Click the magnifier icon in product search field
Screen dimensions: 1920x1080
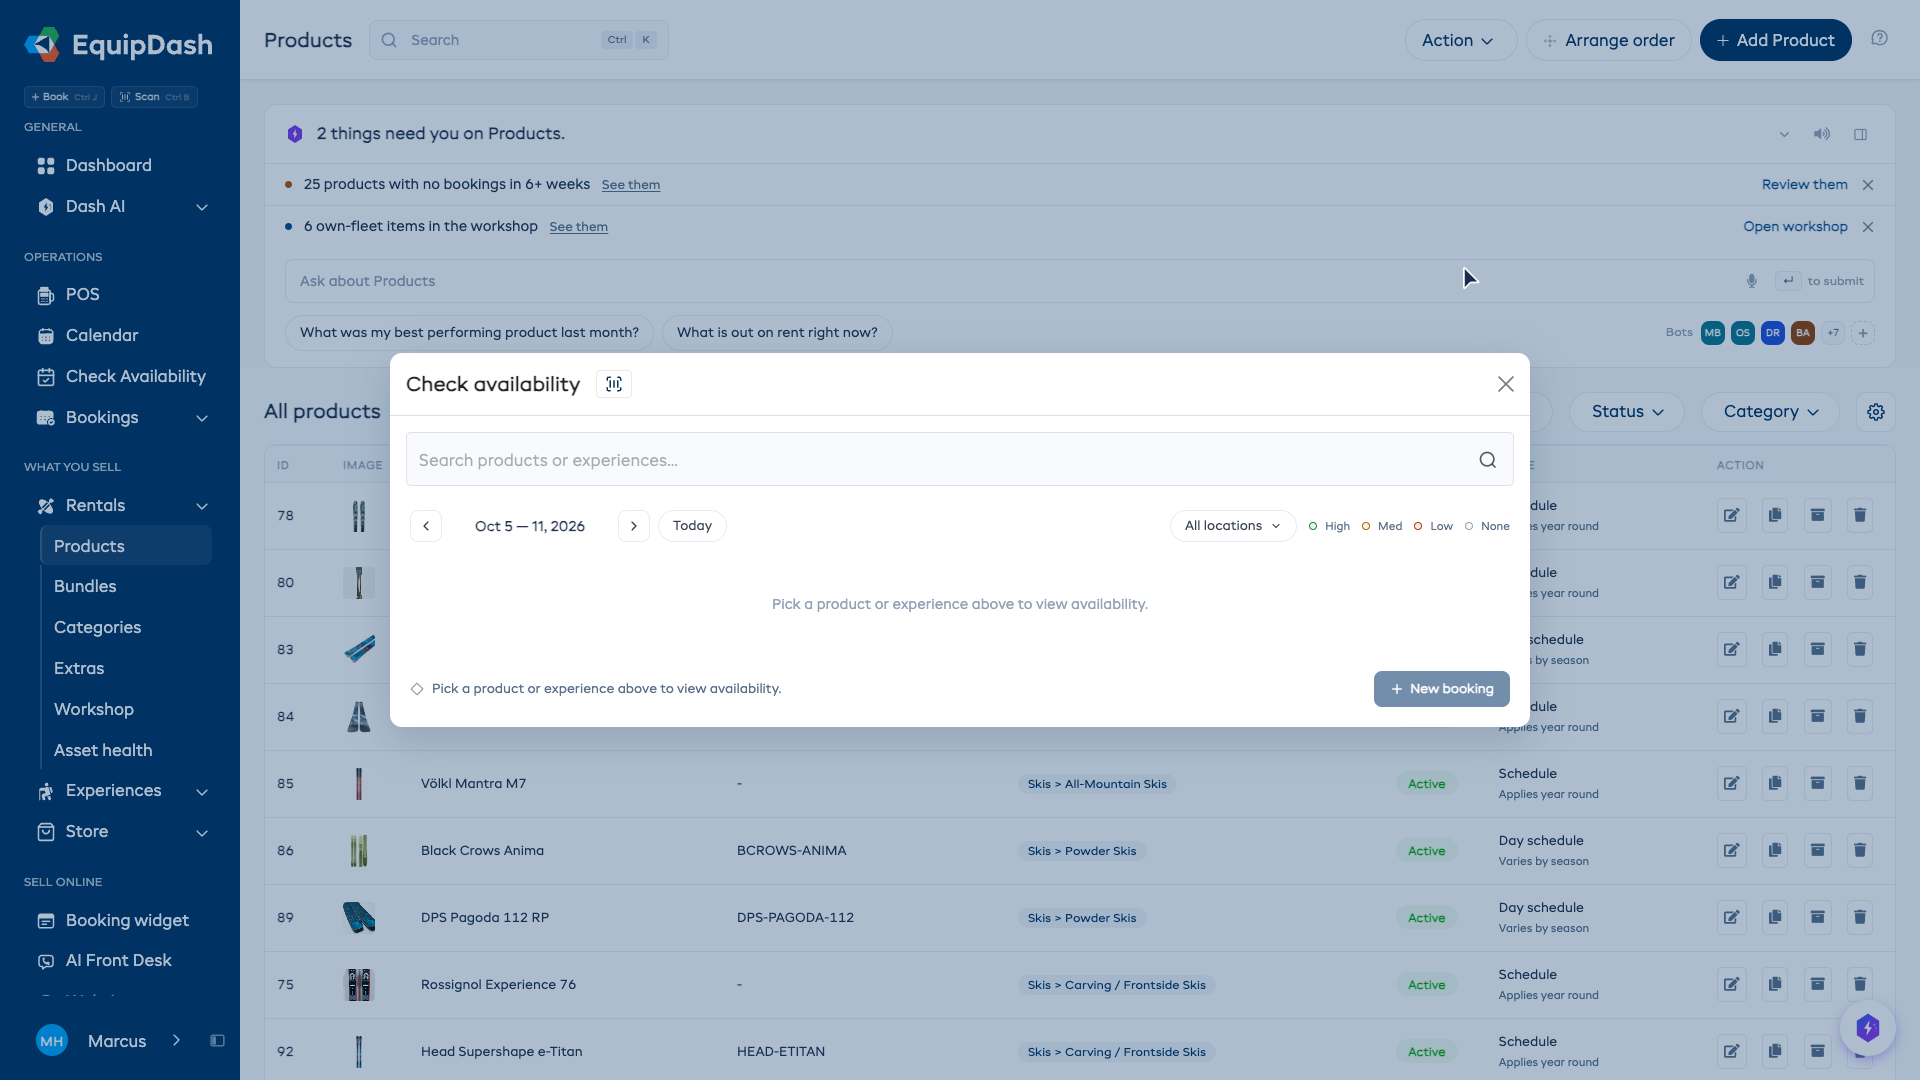coord(1488,460)
